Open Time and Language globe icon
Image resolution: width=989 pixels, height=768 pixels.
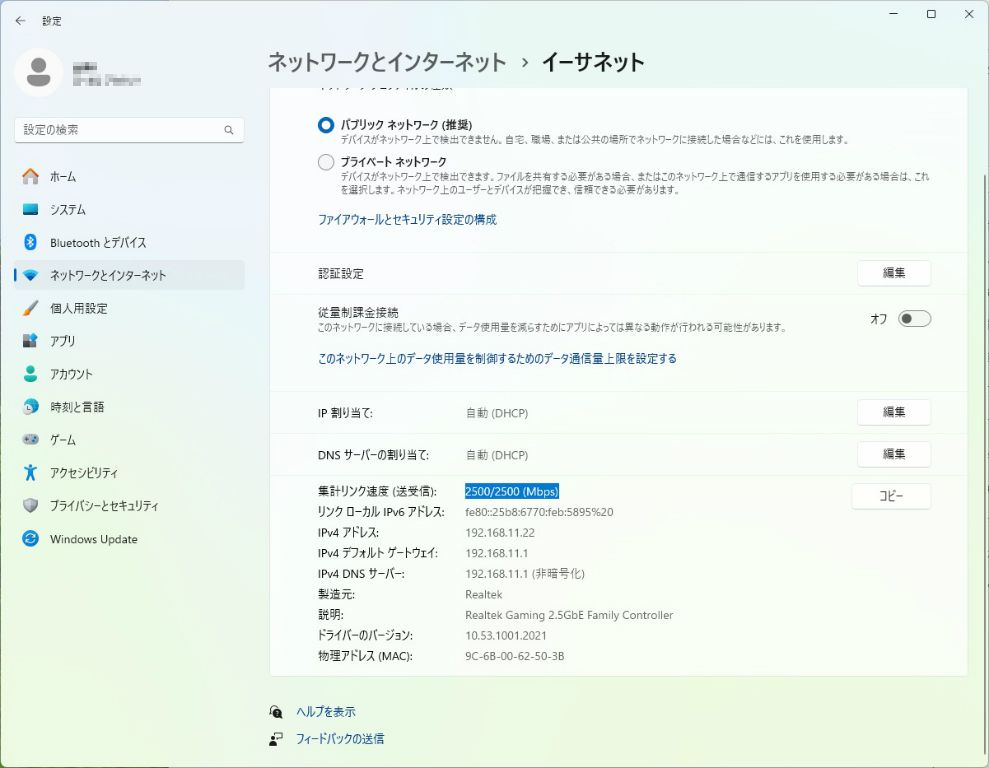(30, 407)
